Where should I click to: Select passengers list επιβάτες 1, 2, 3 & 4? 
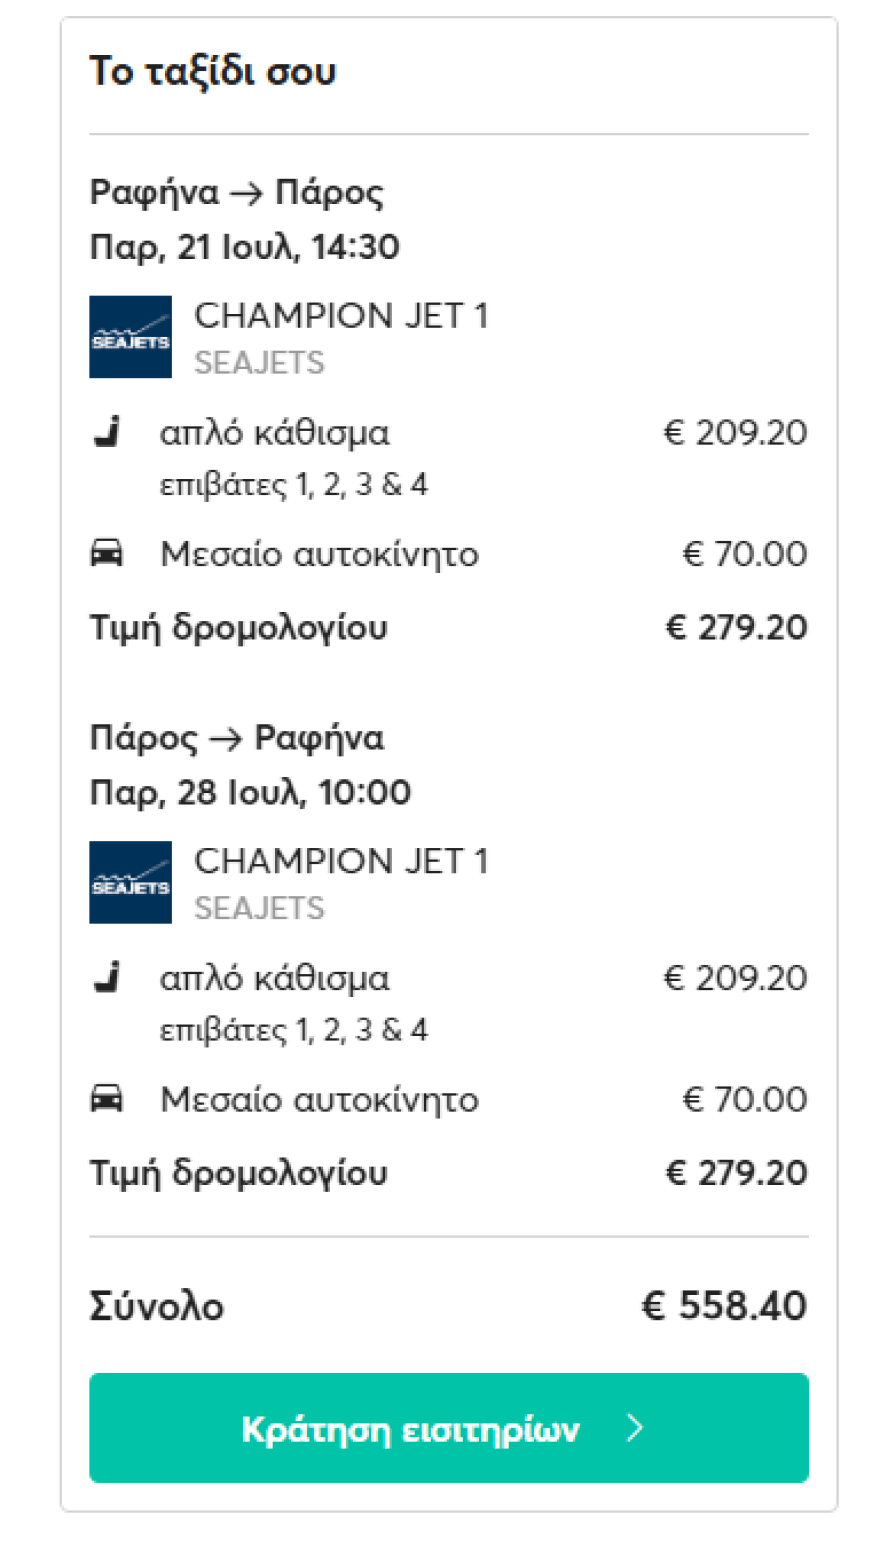pyautogui.click(x=281, y=483)
